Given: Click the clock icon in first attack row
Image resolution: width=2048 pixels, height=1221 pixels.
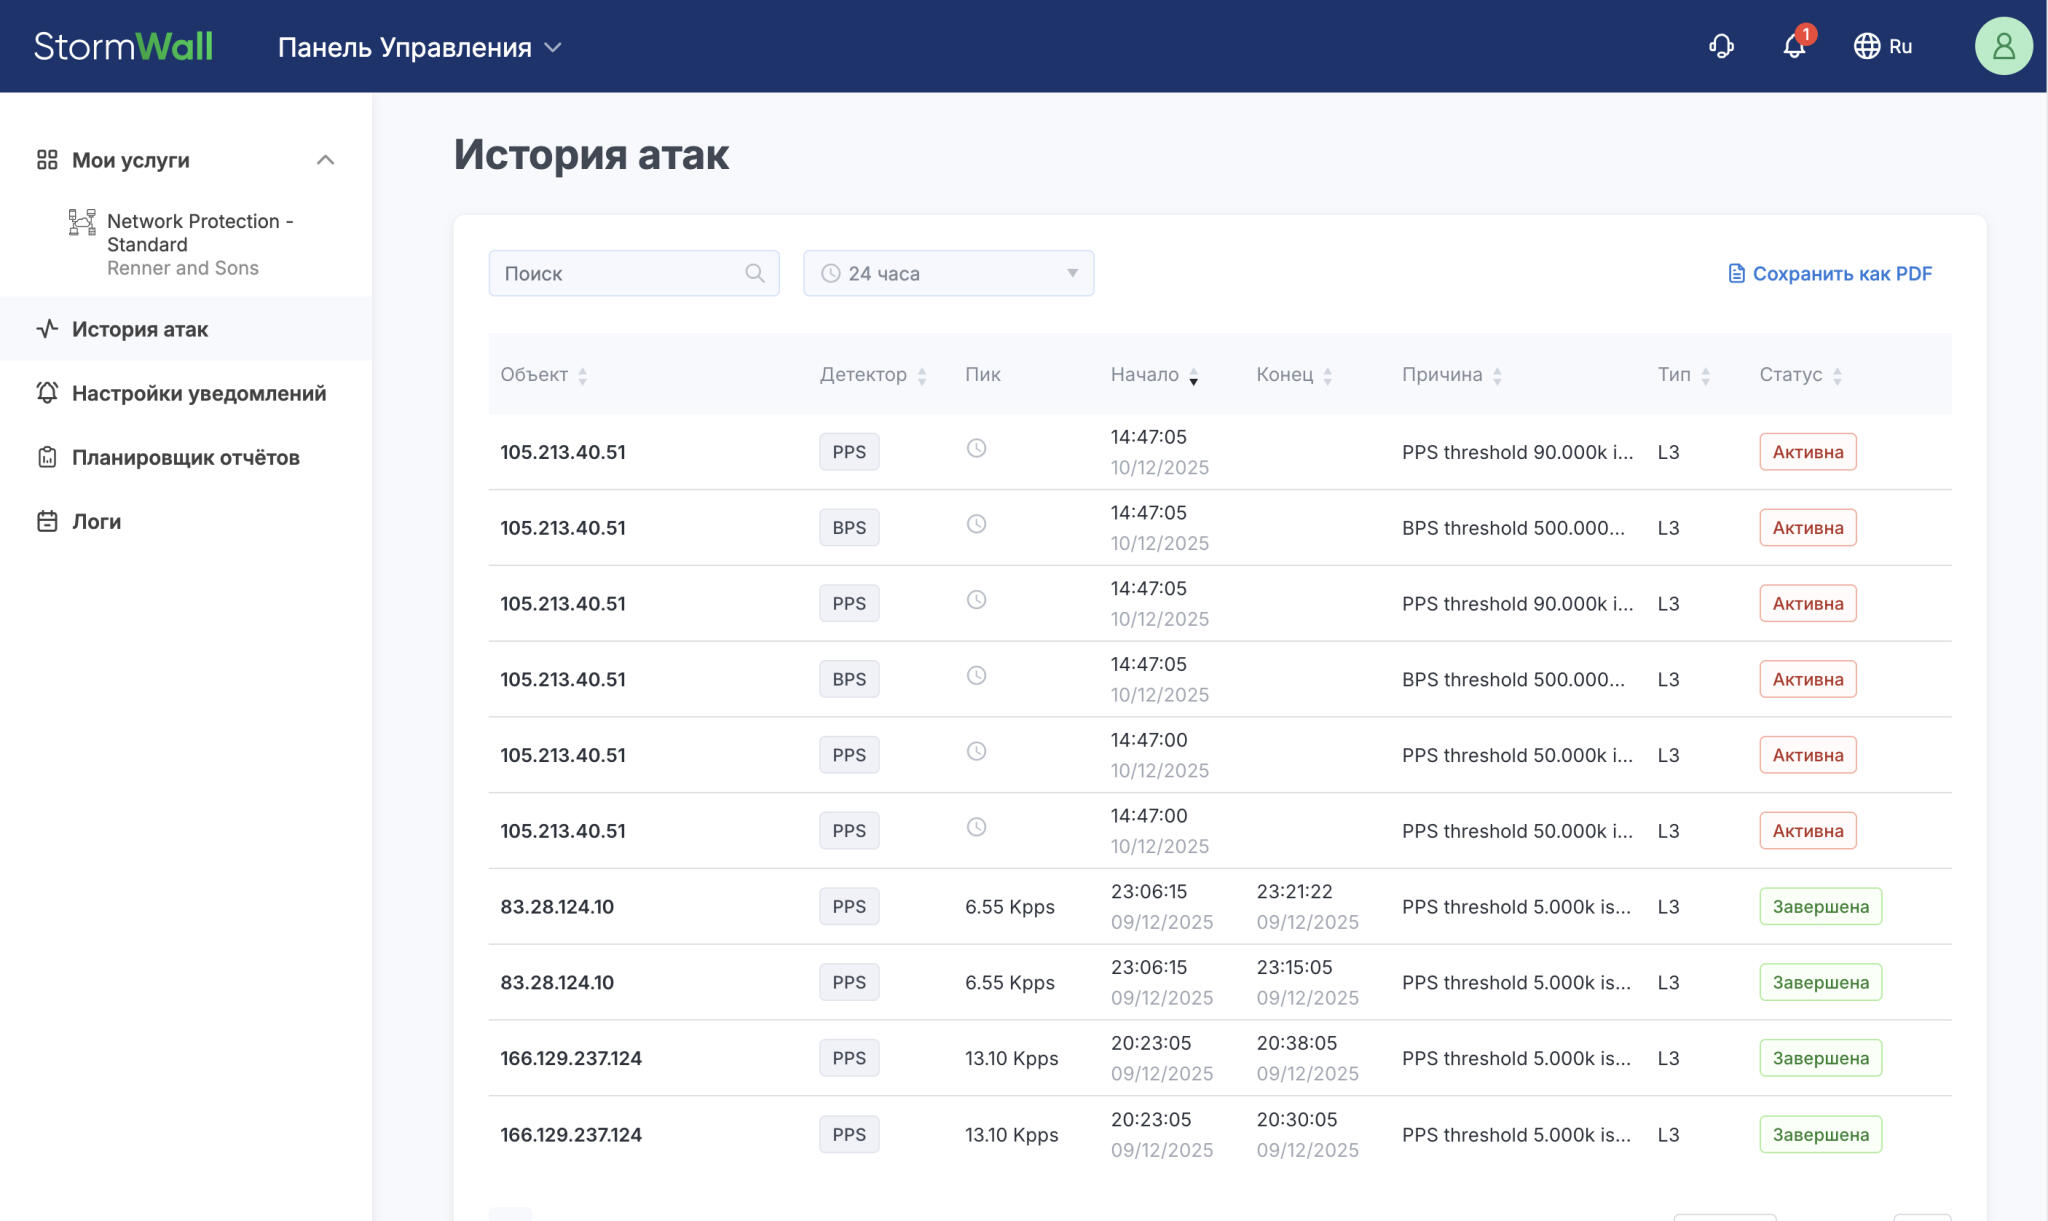Looking at the screenshot, I should coord(976,448).
